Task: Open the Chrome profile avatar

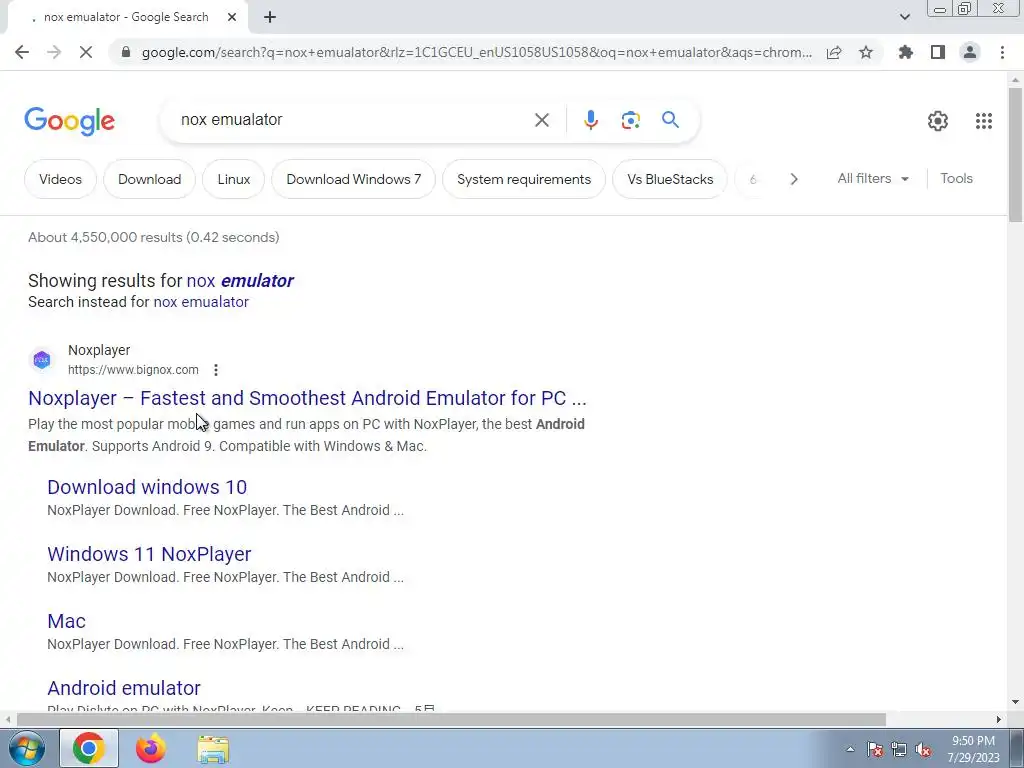Action: (x=970, y=52)
